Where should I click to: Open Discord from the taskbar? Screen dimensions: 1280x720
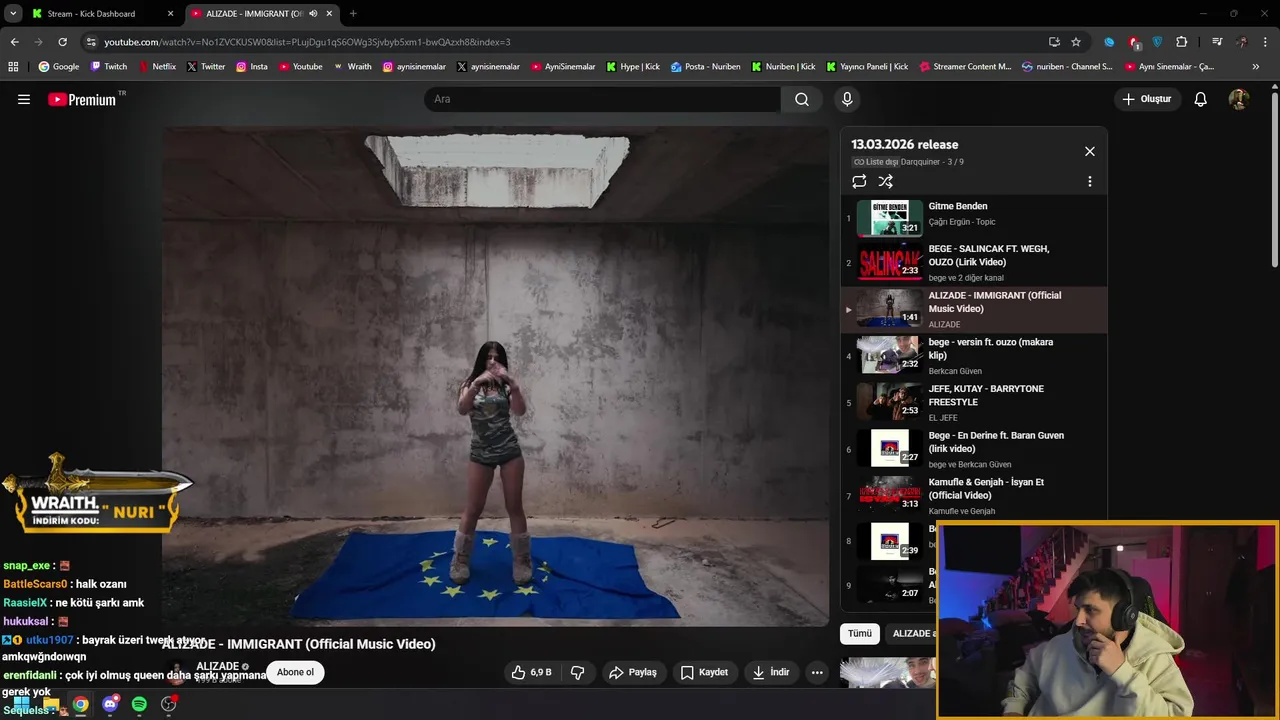(x=110, y=704)
